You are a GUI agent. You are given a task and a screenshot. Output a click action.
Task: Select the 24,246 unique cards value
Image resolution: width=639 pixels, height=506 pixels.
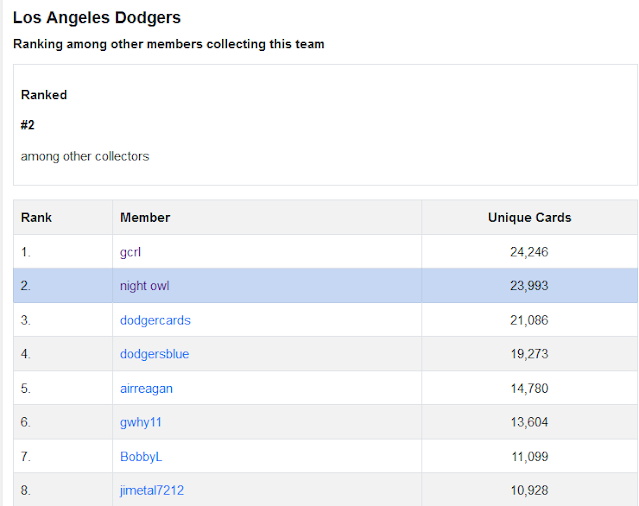tap(529, 252)
